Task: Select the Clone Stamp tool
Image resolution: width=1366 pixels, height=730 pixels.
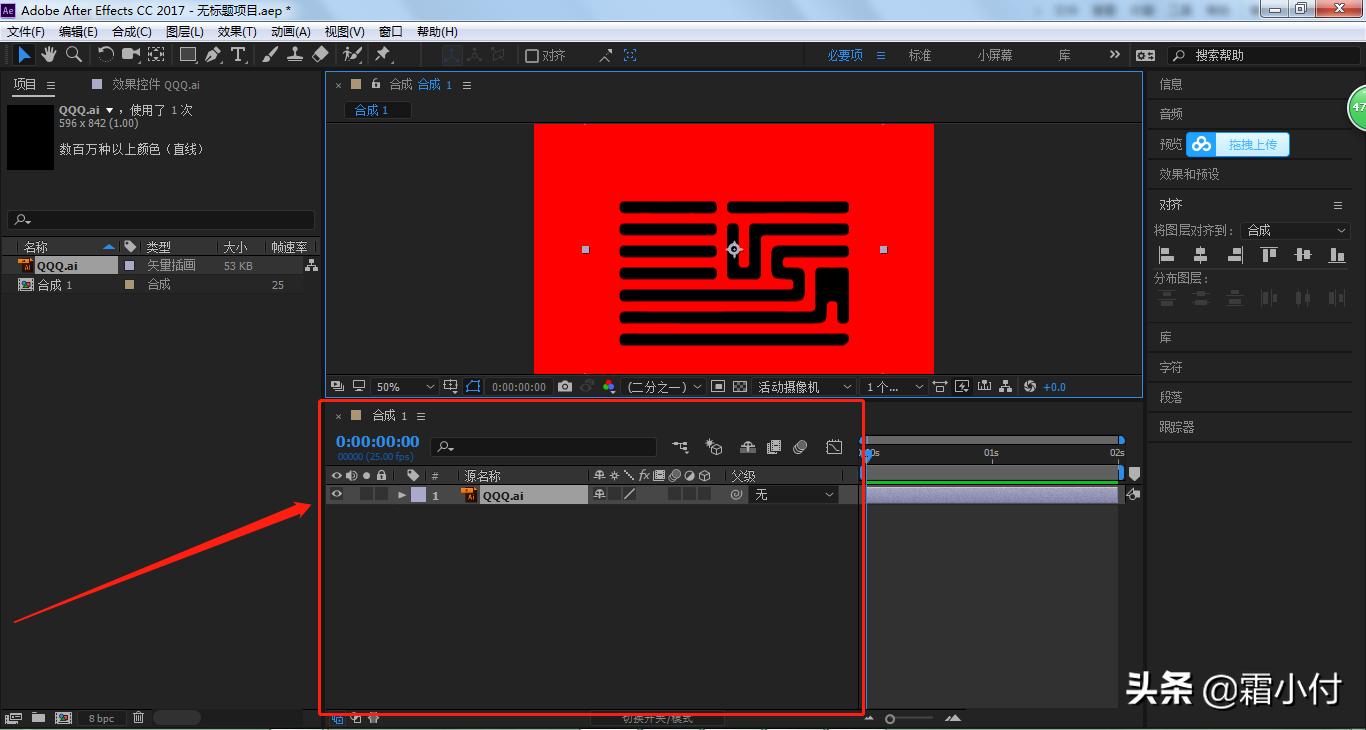Action: click(295, 55)
